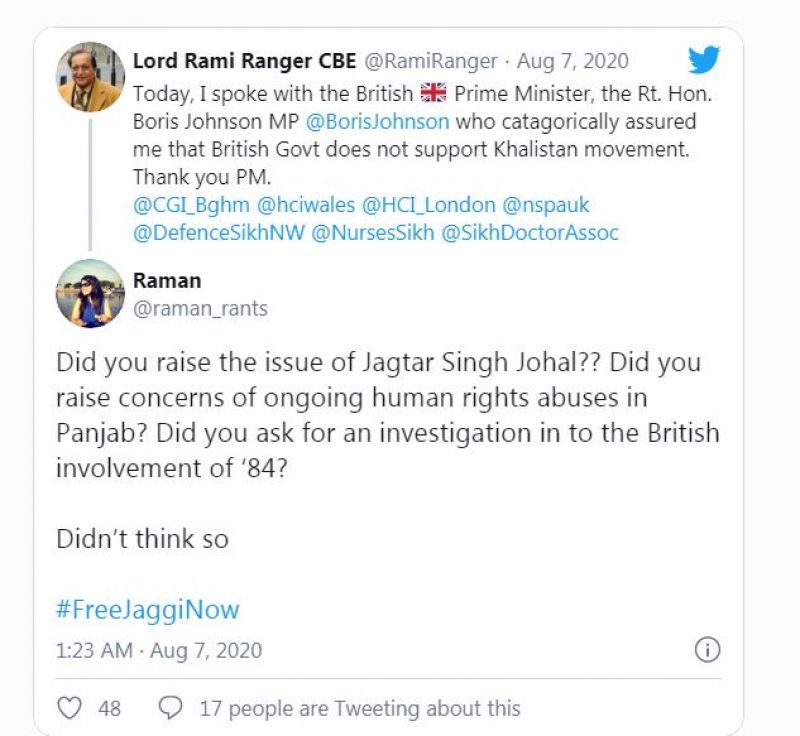The height and width of the screenshot is (736, 800).
Task: Open the @SikhDoctorAssoc mention
Action: click(534, 233)
